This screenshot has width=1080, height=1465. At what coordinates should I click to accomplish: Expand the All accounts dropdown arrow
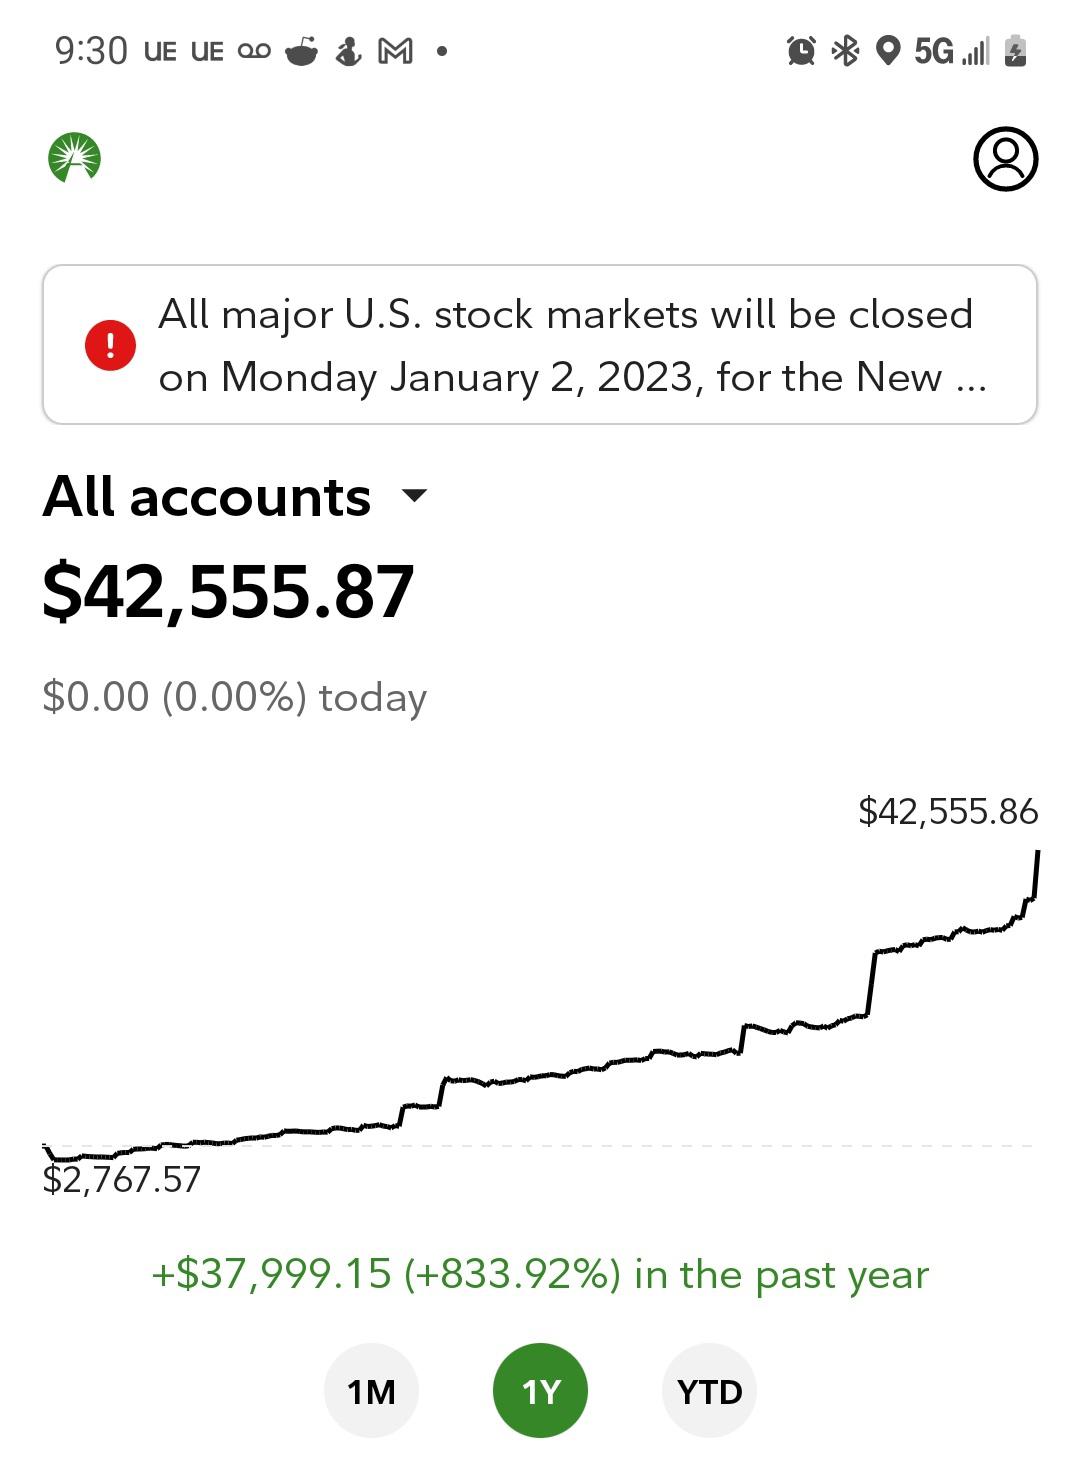(x=414, y=495)
